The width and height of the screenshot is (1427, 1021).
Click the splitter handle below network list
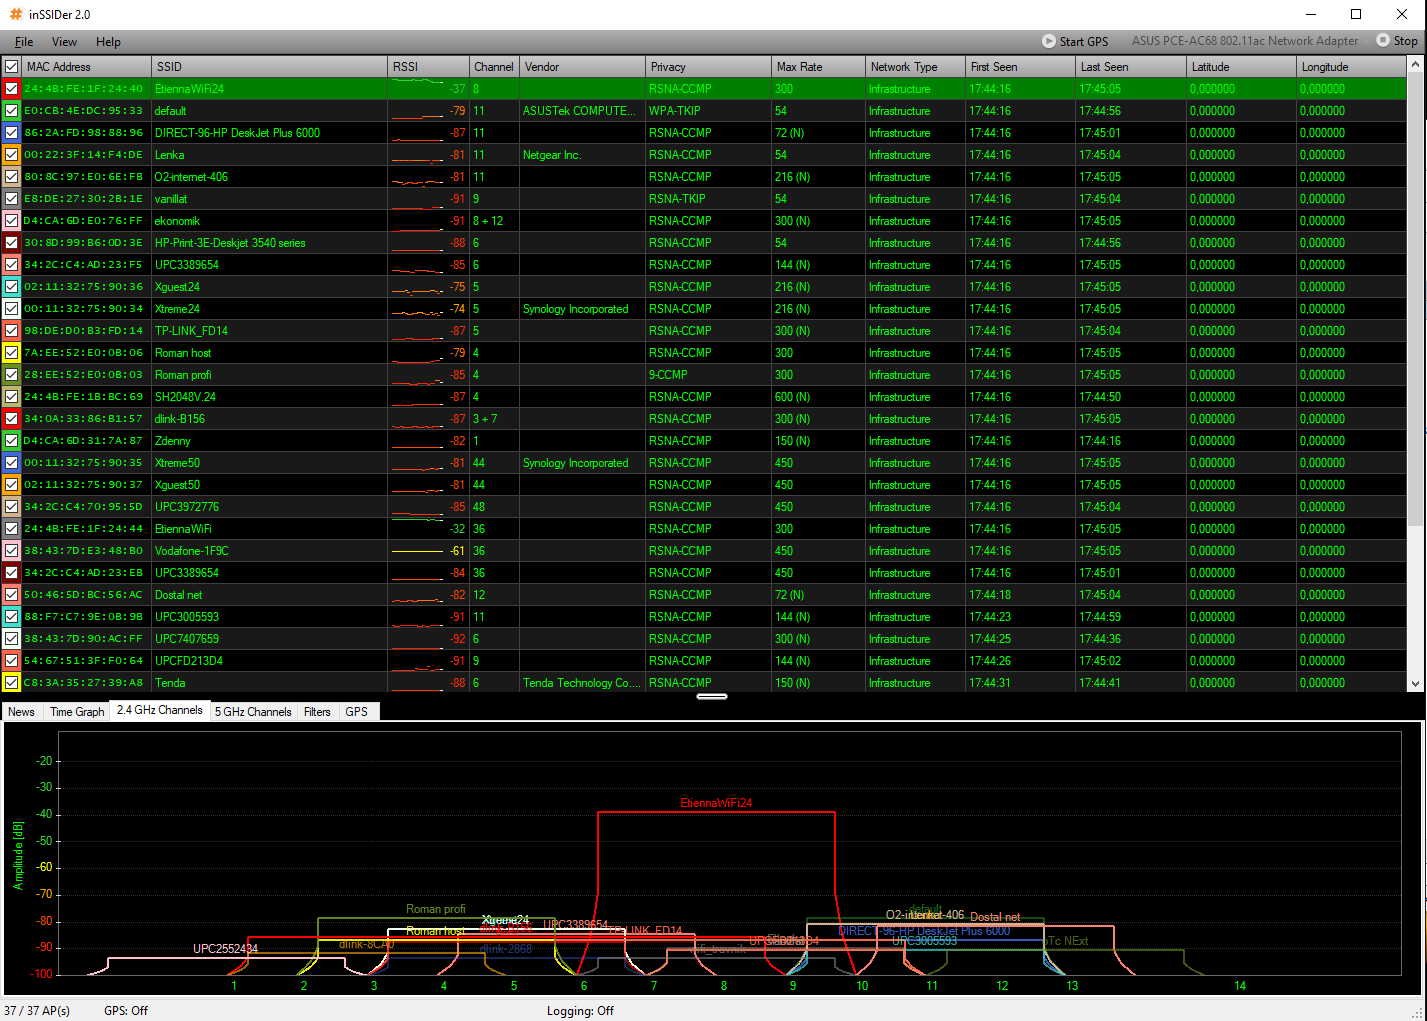coord(712,696)
